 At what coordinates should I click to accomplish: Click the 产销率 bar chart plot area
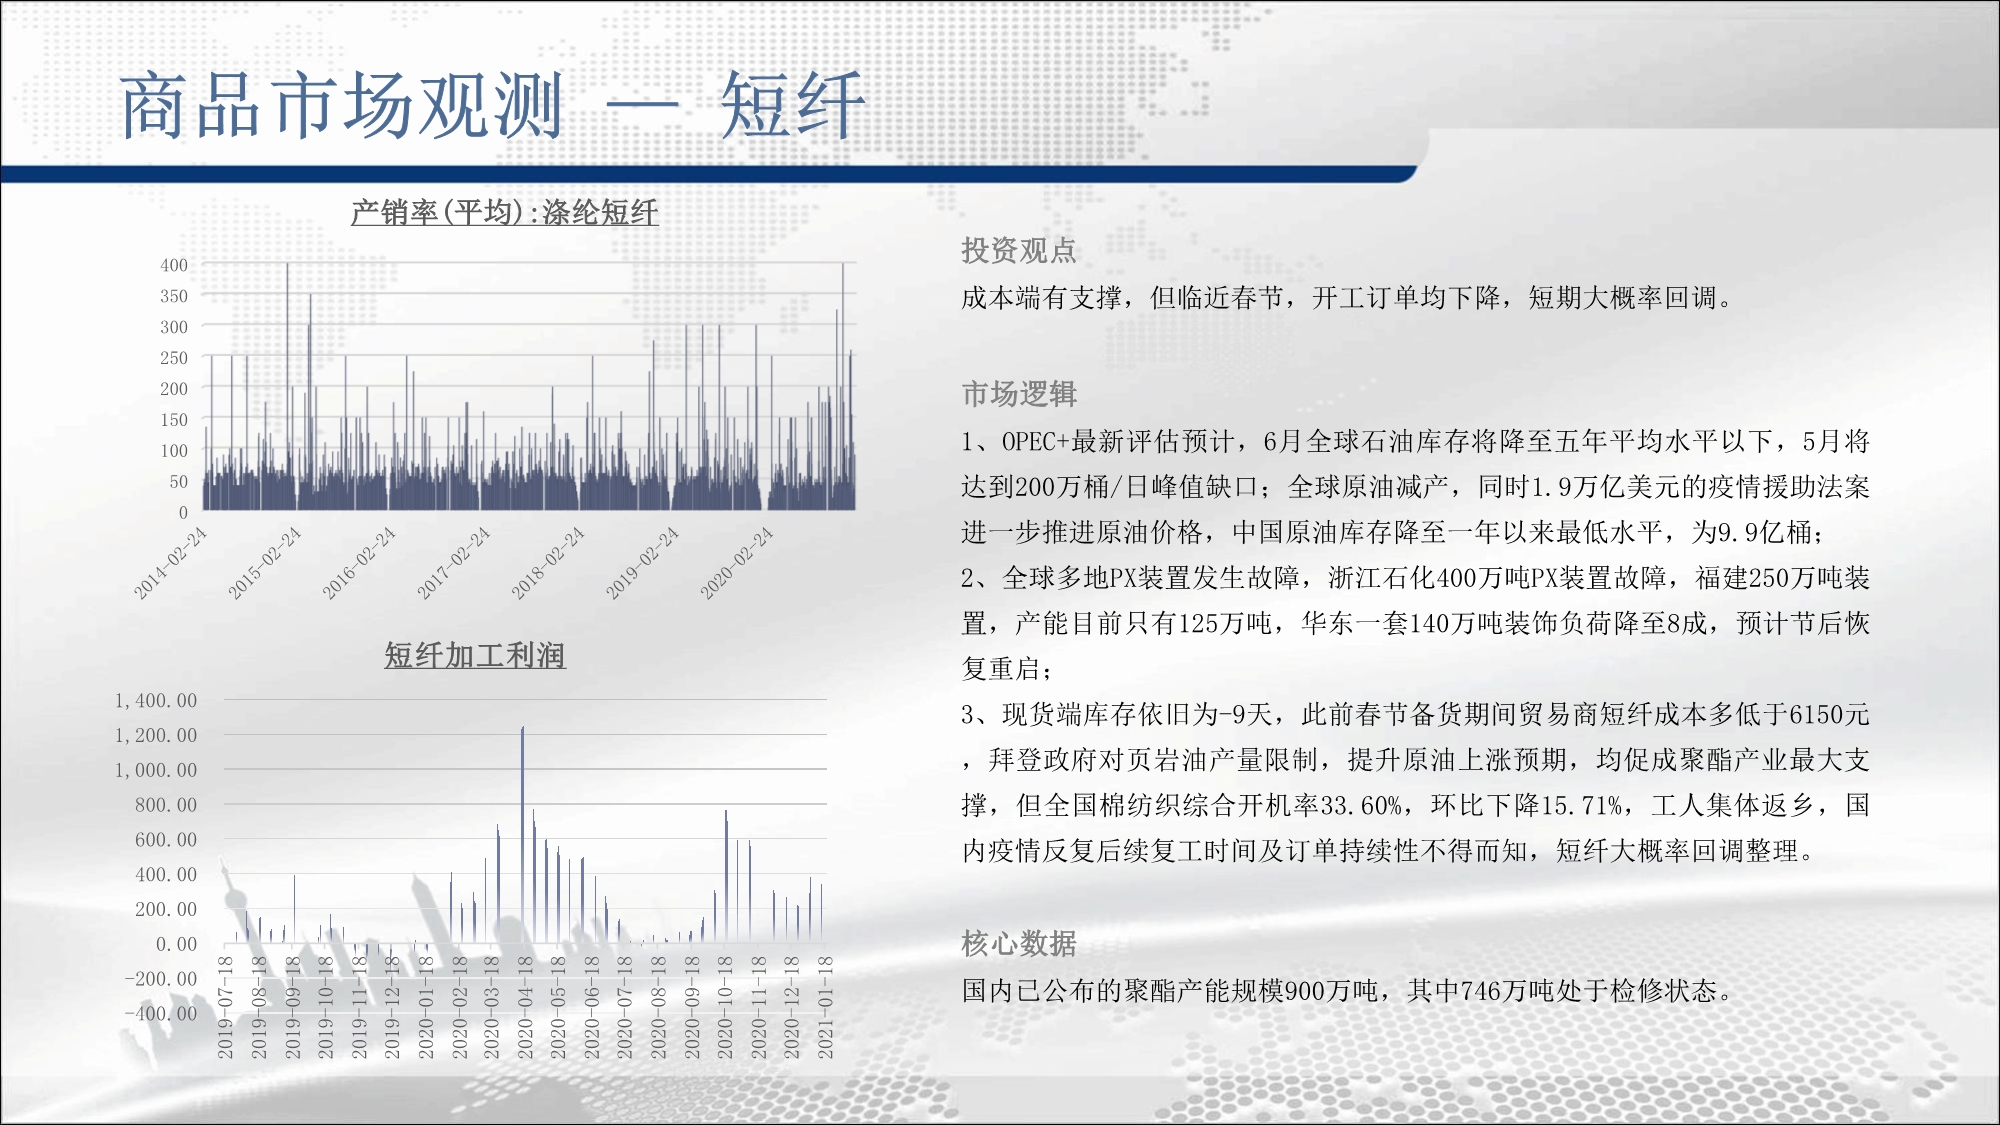pos(529,387)
